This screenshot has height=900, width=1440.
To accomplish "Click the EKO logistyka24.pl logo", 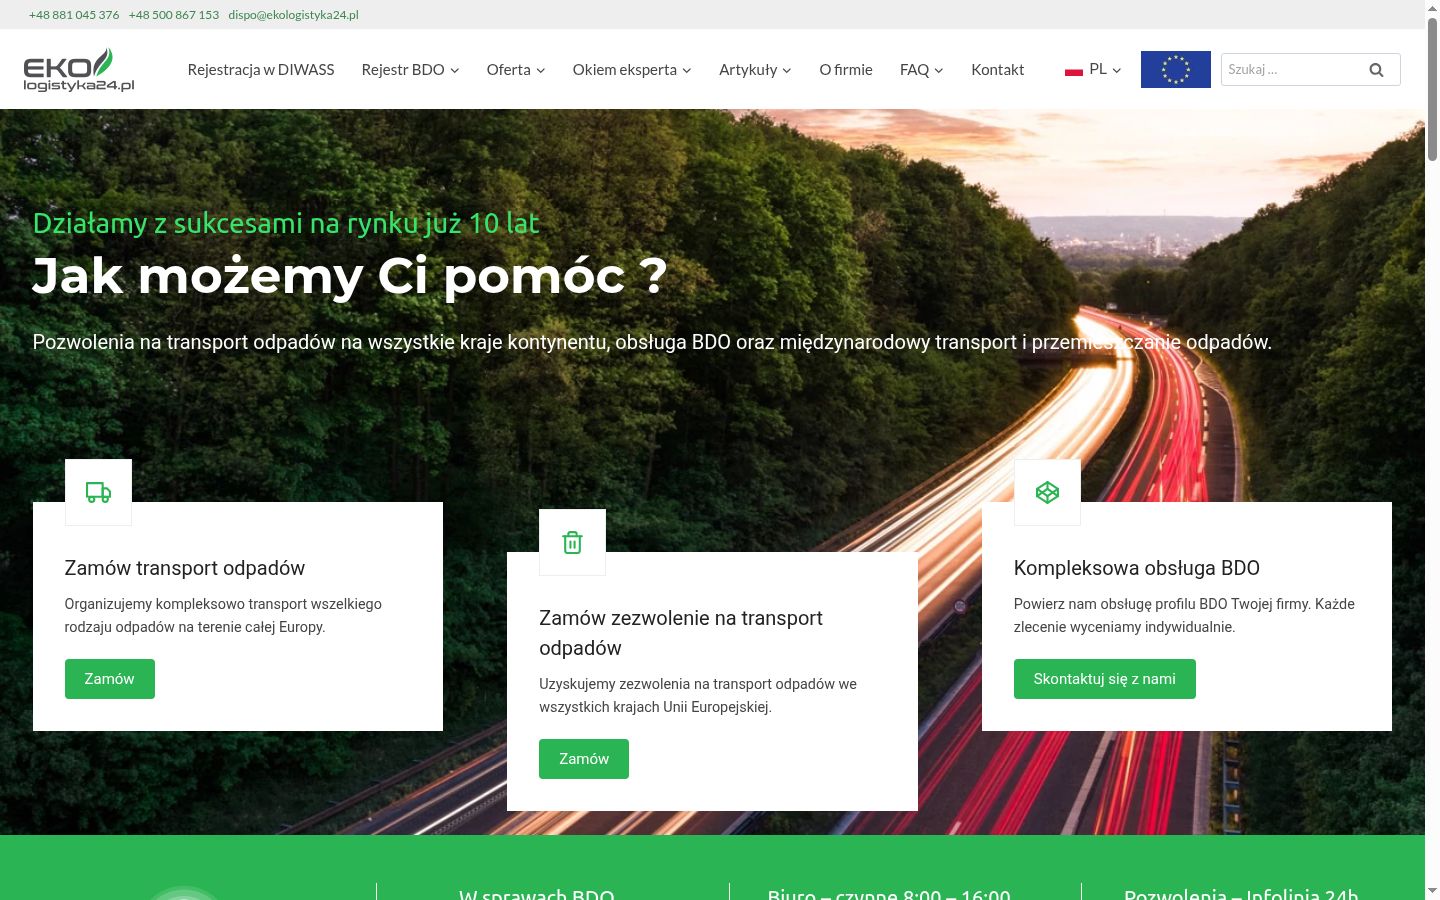I will pos(79,70).
